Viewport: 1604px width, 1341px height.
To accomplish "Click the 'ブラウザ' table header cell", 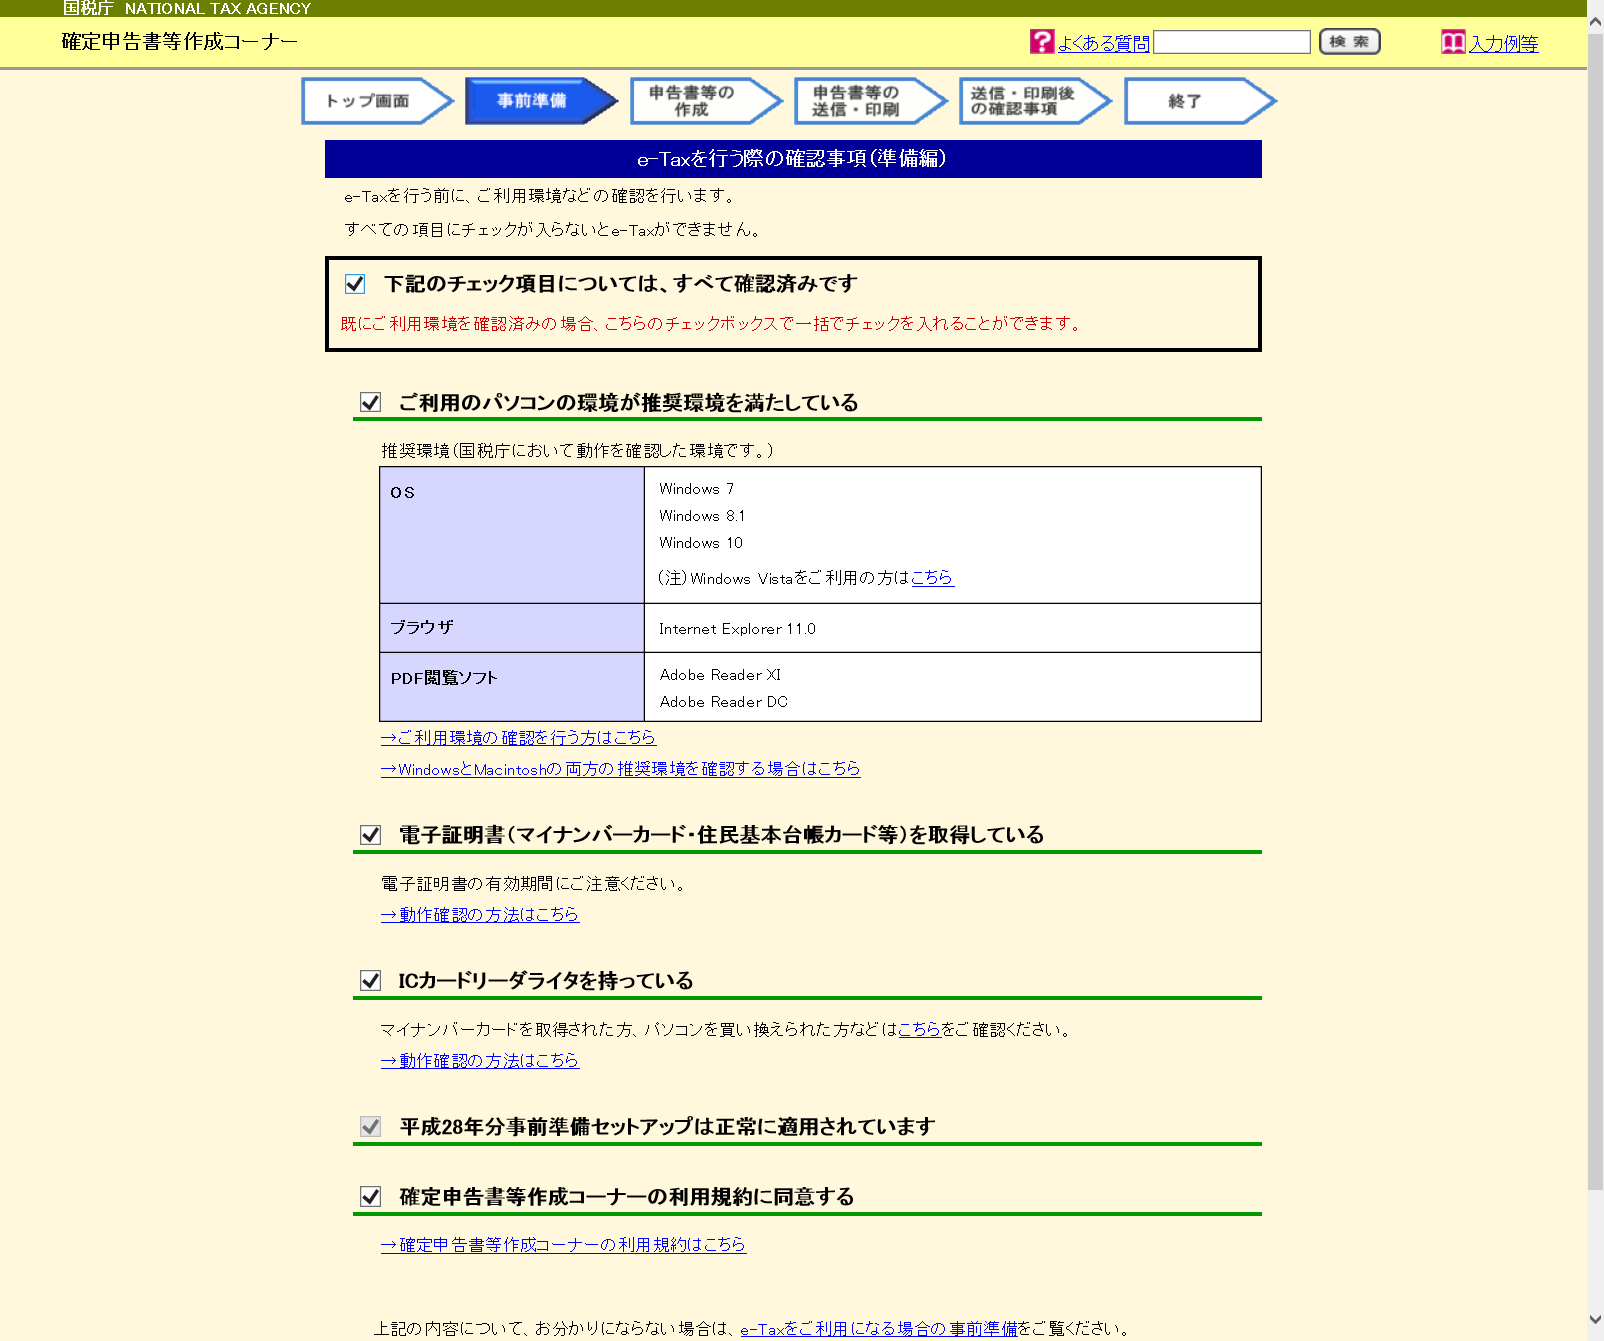I will 512,628.
